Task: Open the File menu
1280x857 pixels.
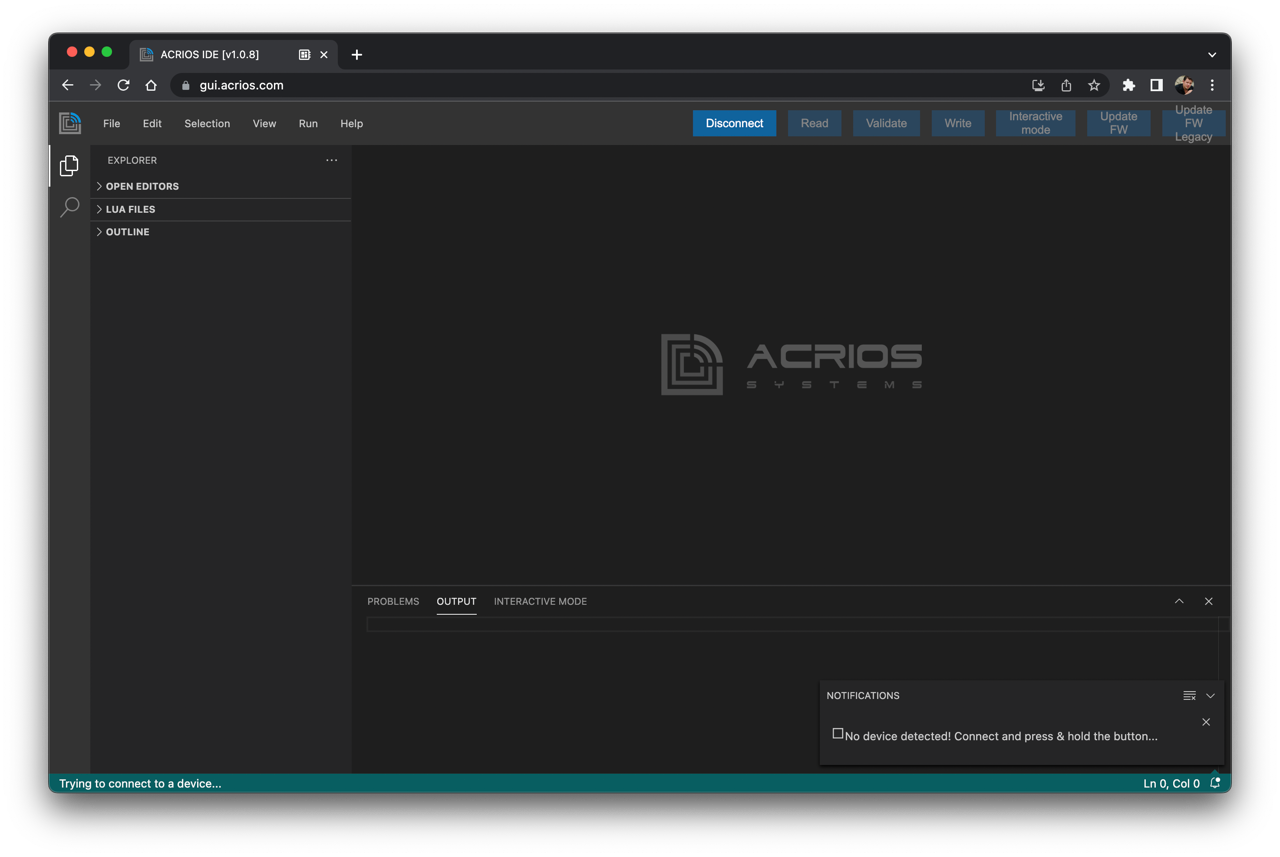Action: coord(112,124)
